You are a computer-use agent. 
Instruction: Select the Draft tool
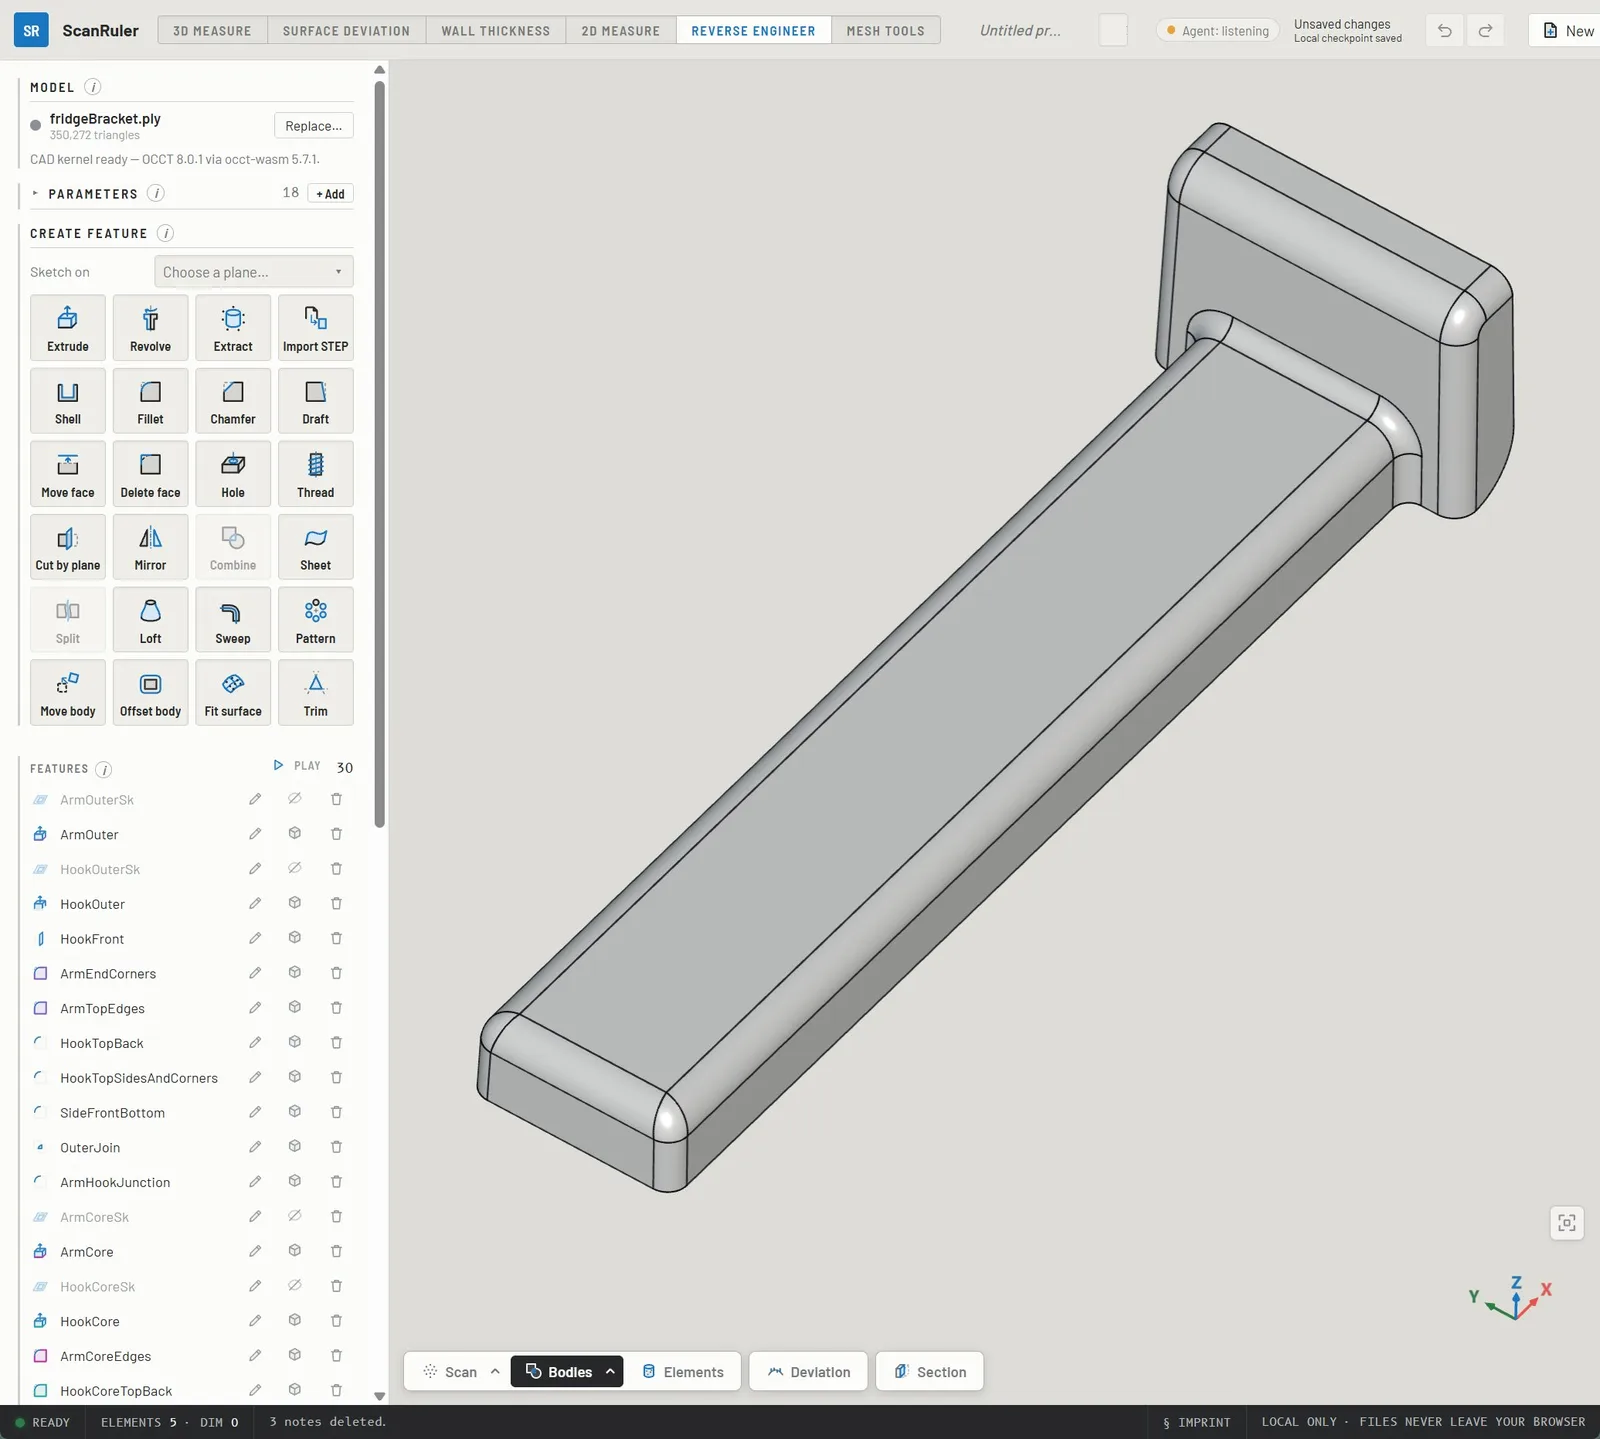click(316, 401)
